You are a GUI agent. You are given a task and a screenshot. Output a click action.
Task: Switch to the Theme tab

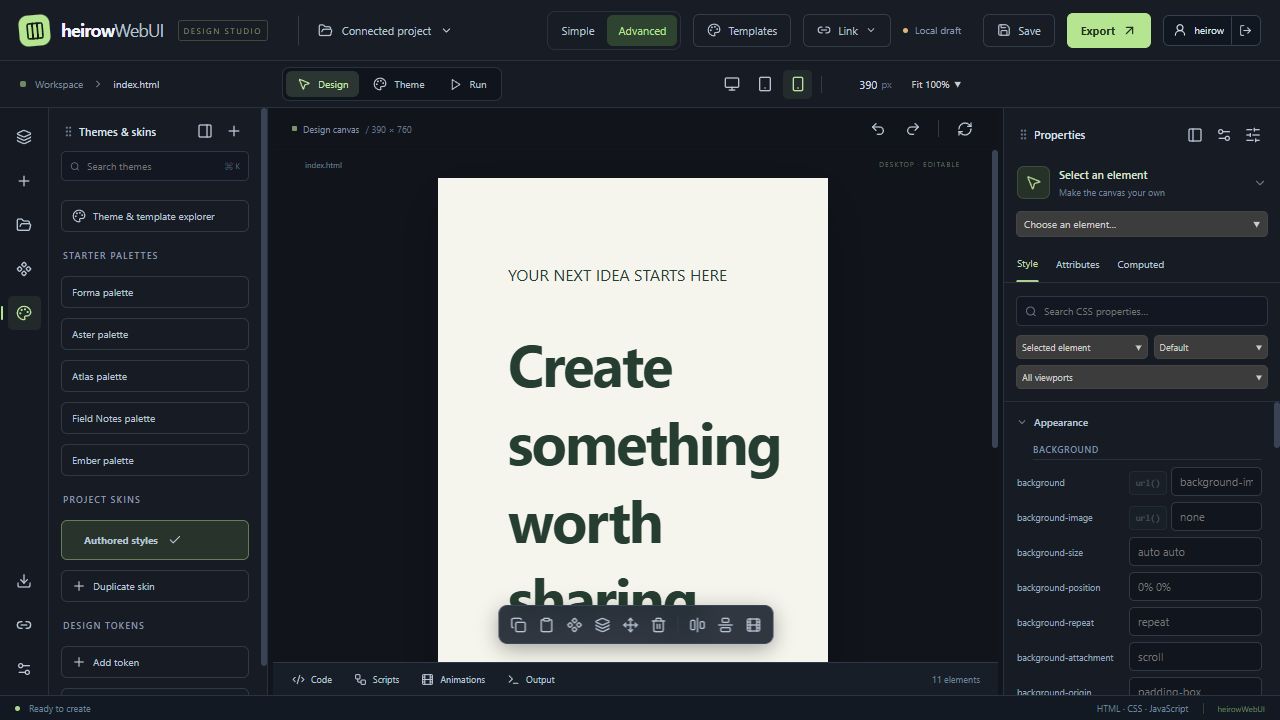(399, 84)
